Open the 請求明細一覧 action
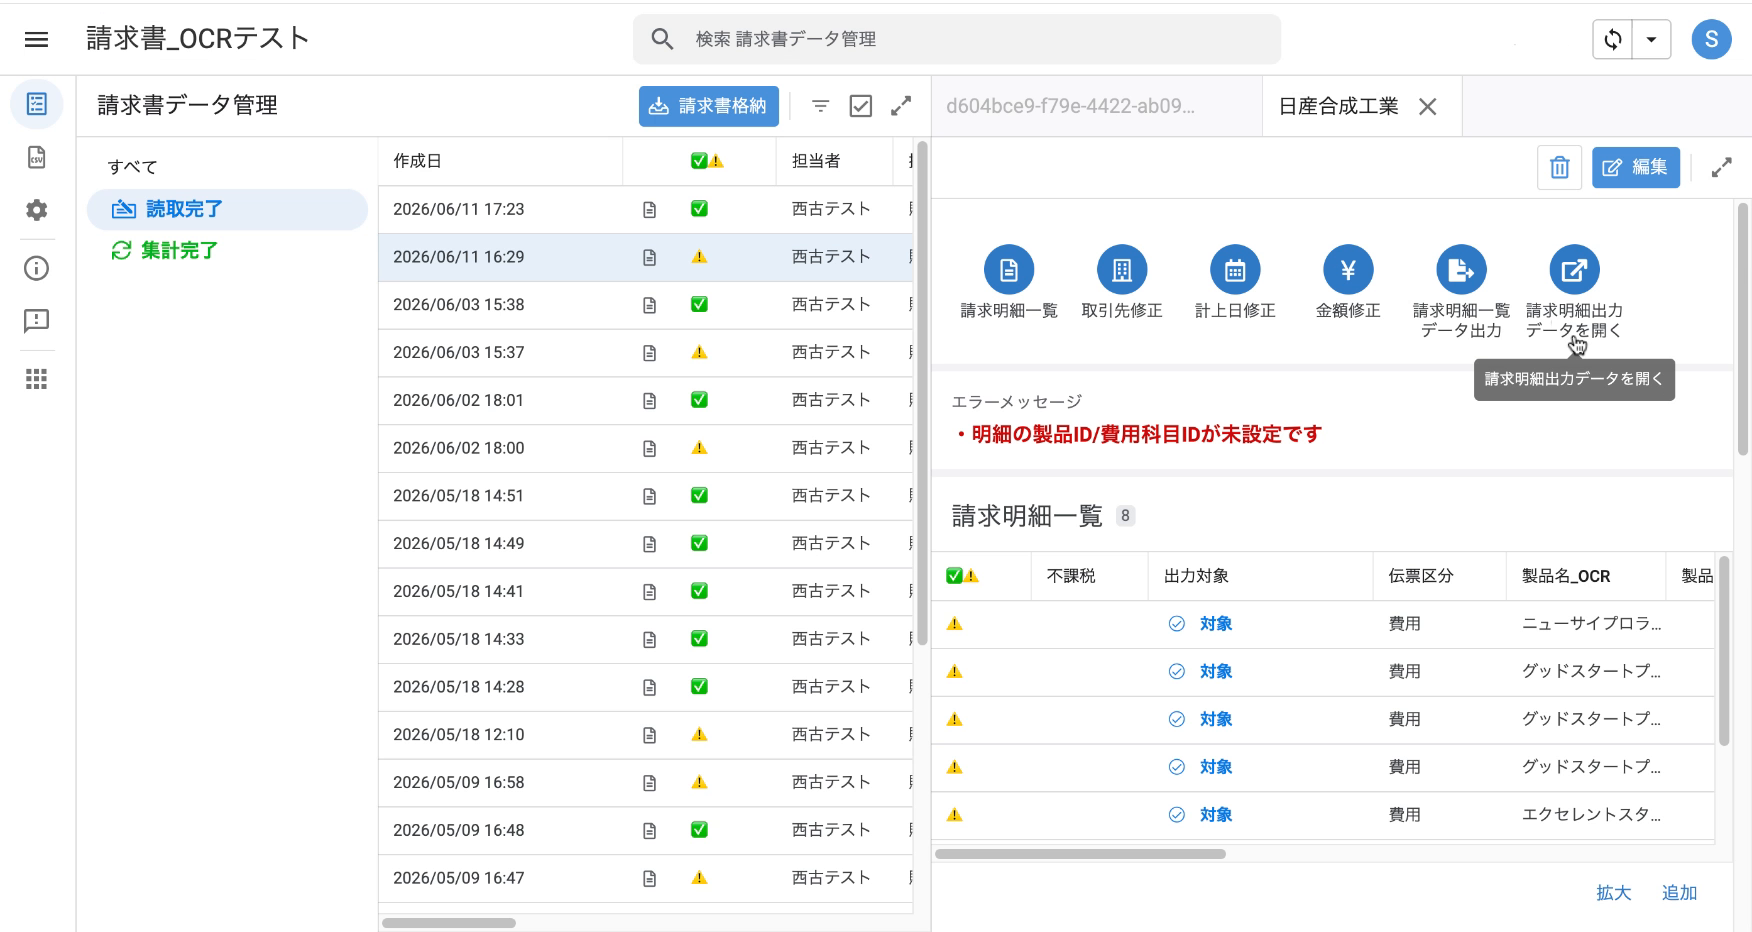The image size is (1752, 932). click(1009, 282)
